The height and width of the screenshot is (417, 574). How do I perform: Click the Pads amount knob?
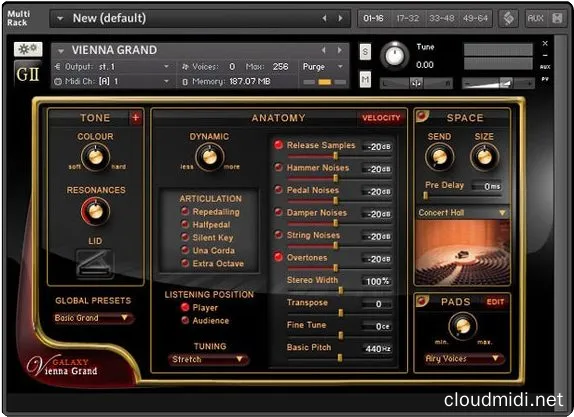pos(463,325)
